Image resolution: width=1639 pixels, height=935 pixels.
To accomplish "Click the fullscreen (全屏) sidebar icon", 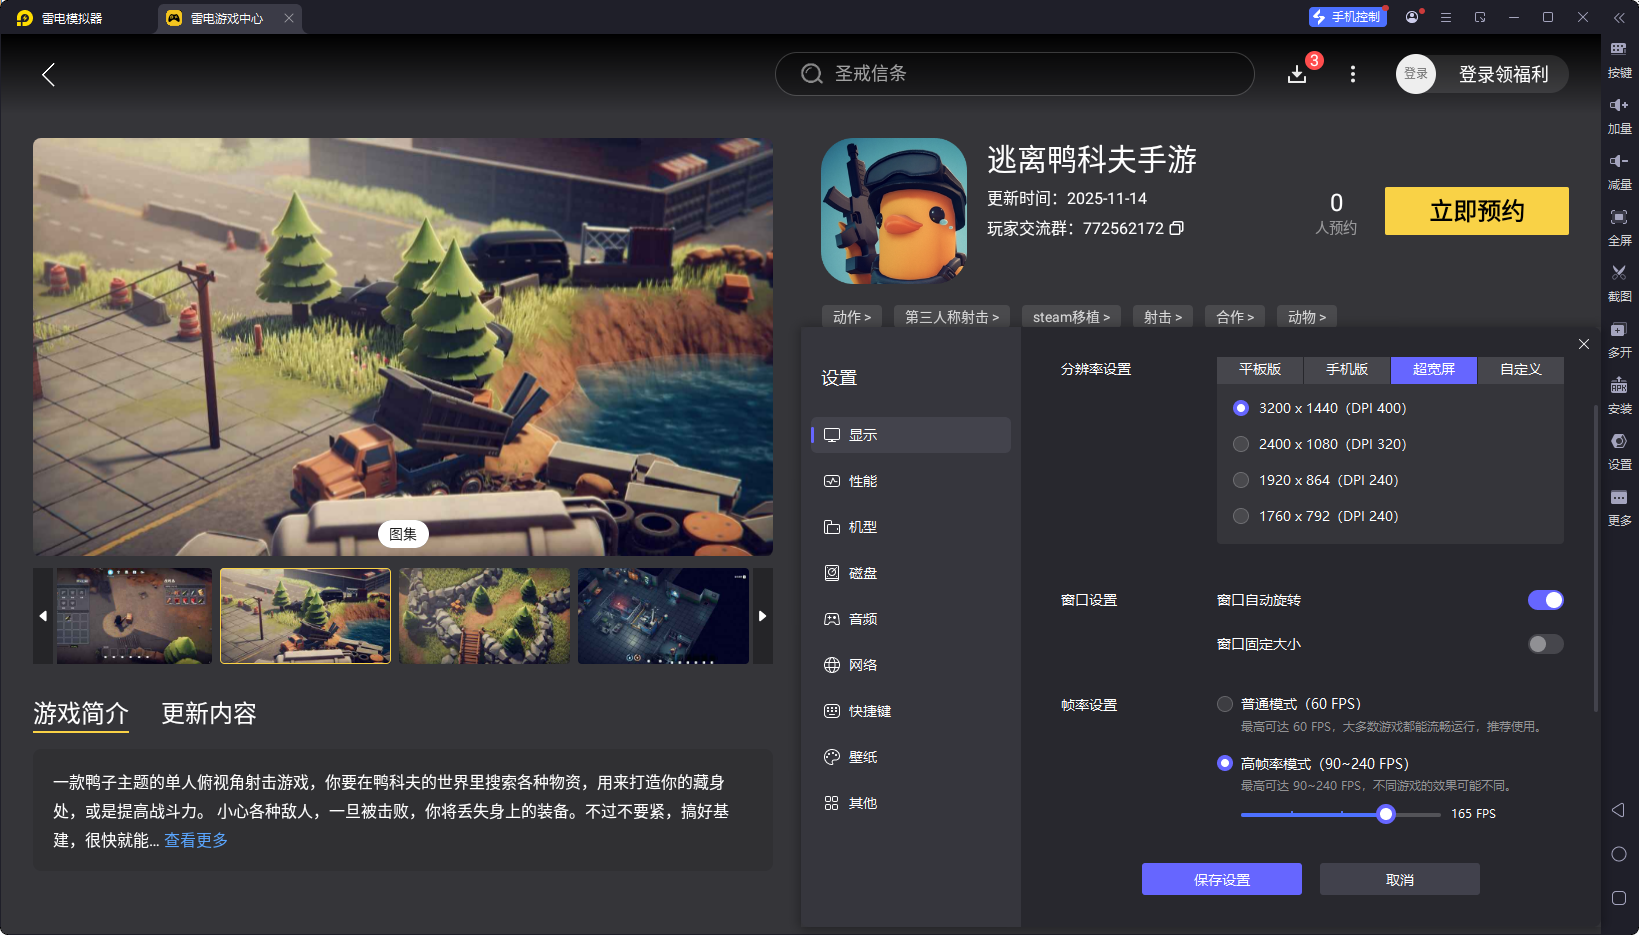I will 1618,224.
